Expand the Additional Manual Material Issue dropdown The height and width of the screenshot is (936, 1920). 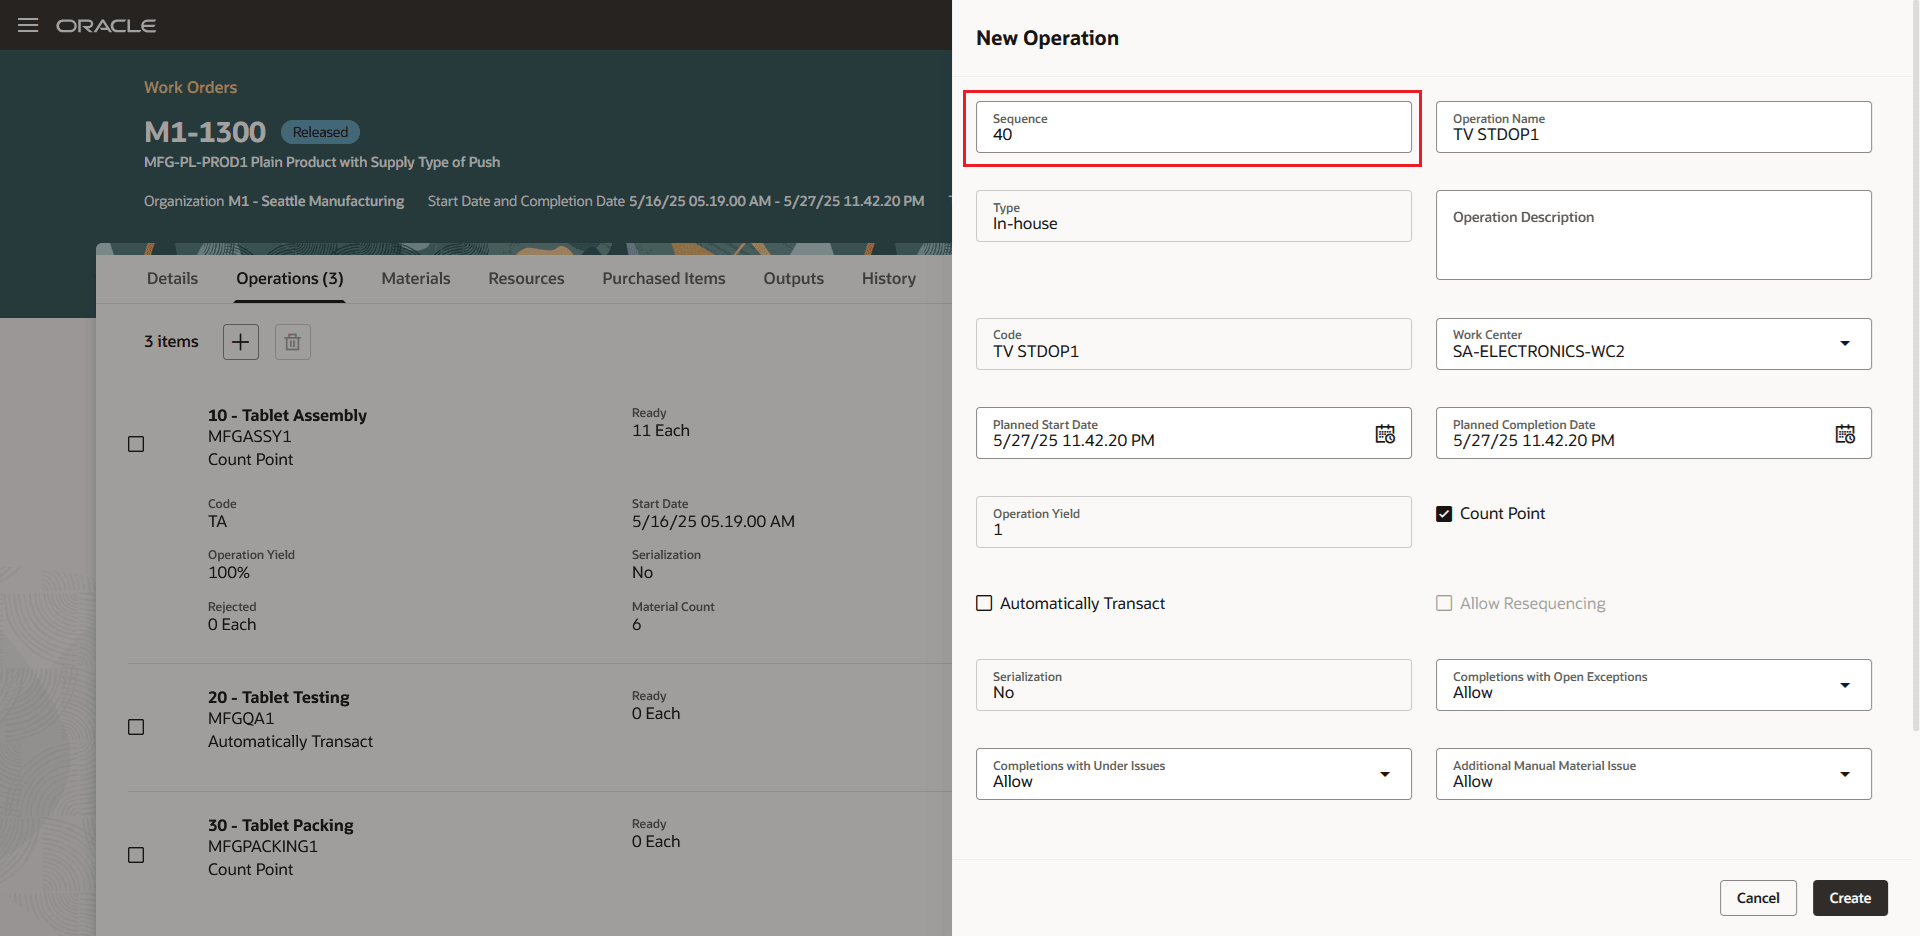pos(1845,773)
